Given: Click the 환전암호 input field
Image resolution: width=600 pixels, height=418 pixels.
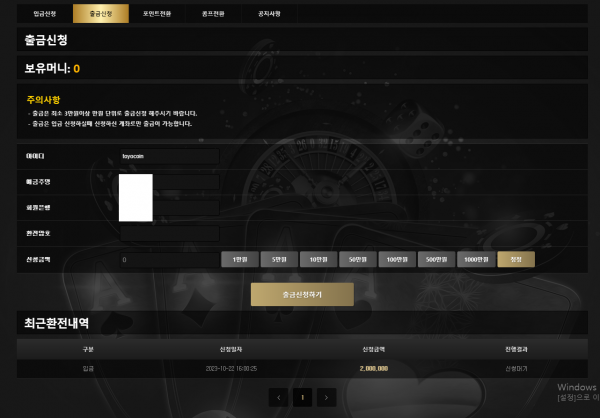Looking at the screenshot, I should [168, 233].
